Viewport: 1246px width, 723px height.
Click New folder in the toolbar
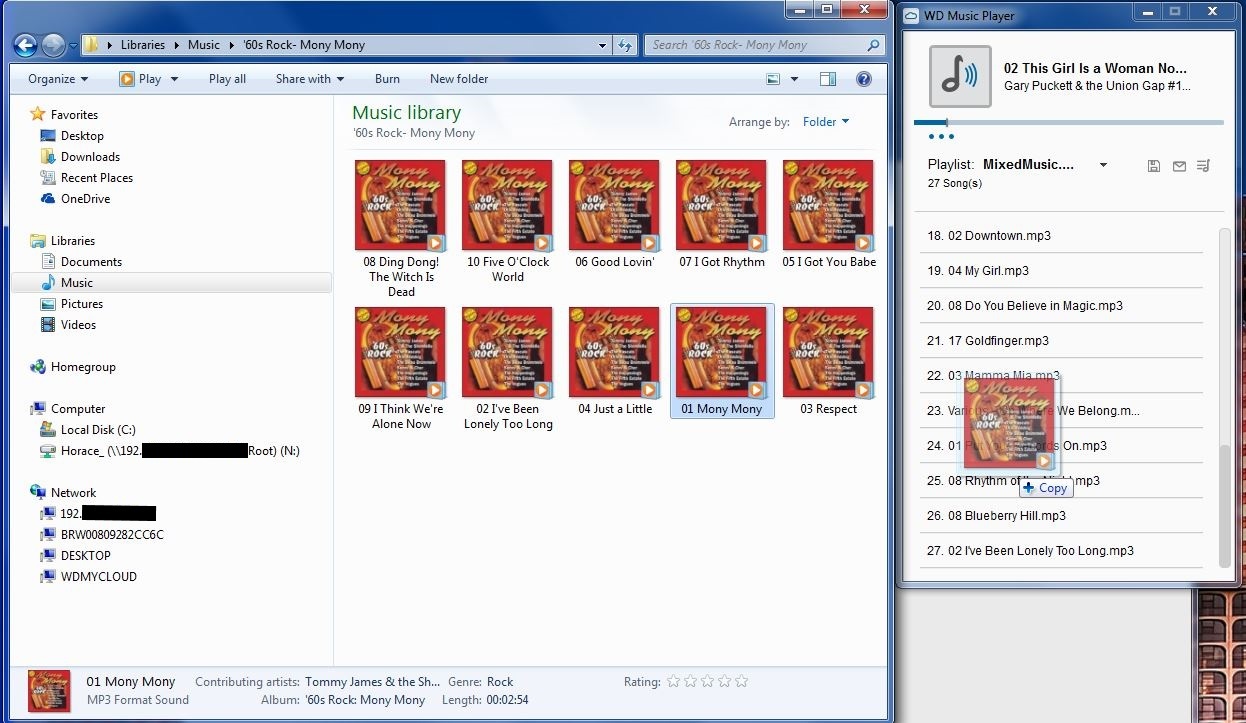point(459,79)
